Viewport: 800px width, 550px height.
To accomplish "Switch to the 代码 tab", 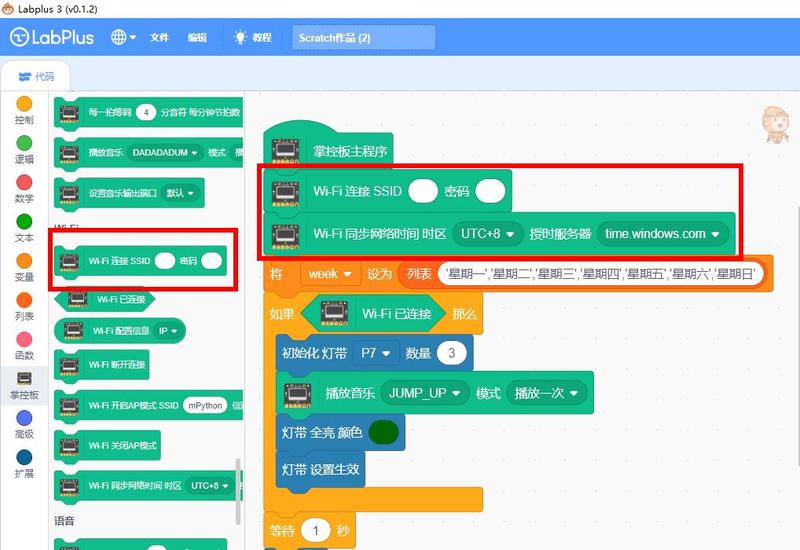I will tap(37, 76).
